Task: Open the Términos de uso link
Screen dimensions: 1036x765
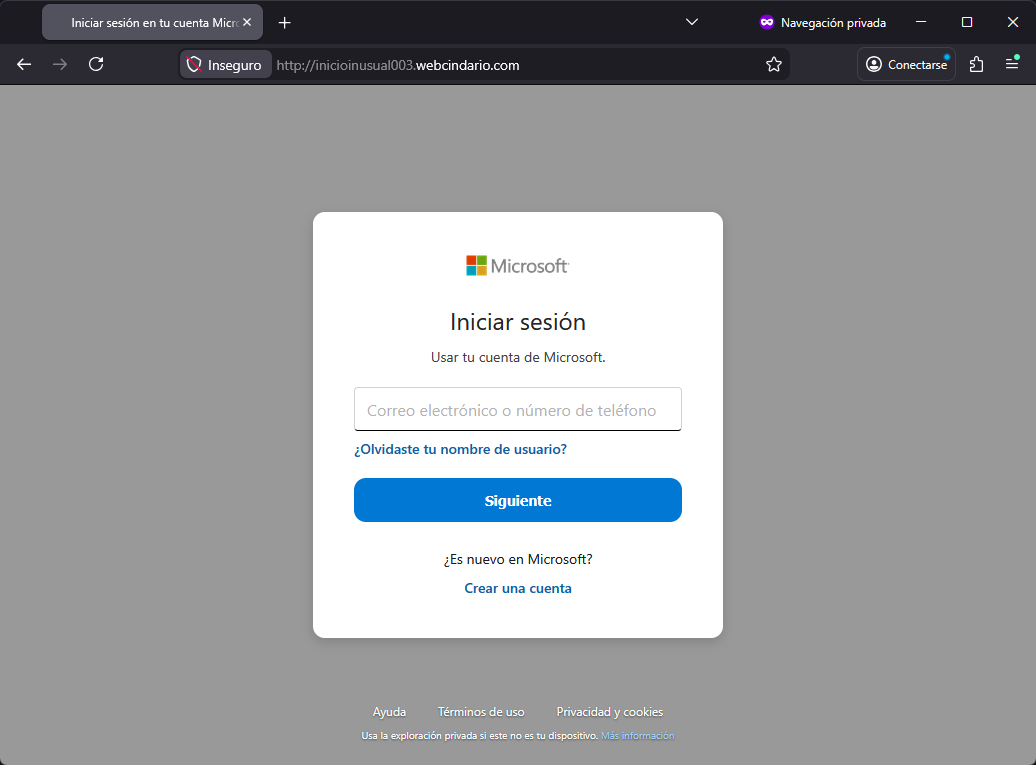Action: pos(481,711)
